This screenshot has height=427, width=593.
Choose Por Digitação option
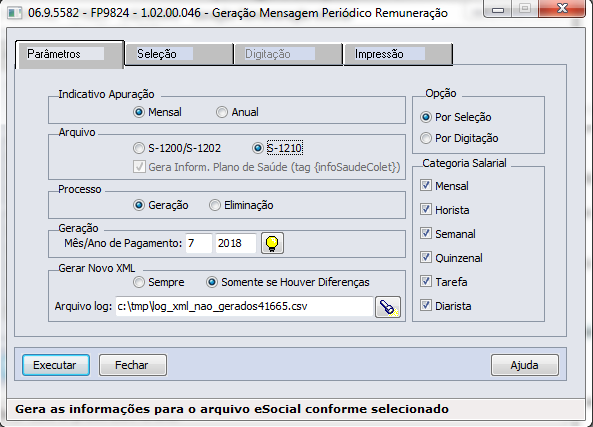[x=459, y=138]
